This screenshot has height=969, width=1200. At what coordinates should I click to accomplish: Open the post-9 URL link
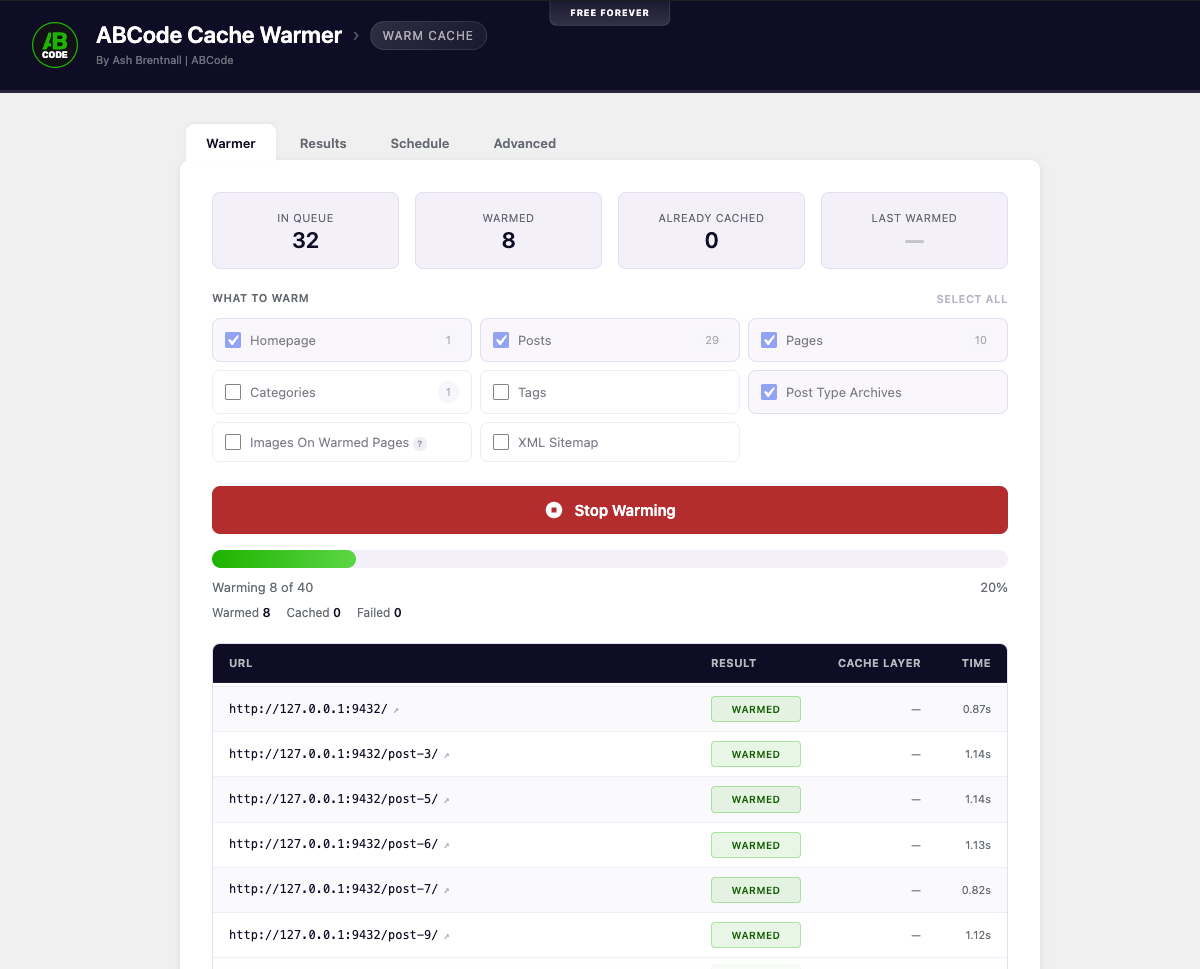pos(334,935)
